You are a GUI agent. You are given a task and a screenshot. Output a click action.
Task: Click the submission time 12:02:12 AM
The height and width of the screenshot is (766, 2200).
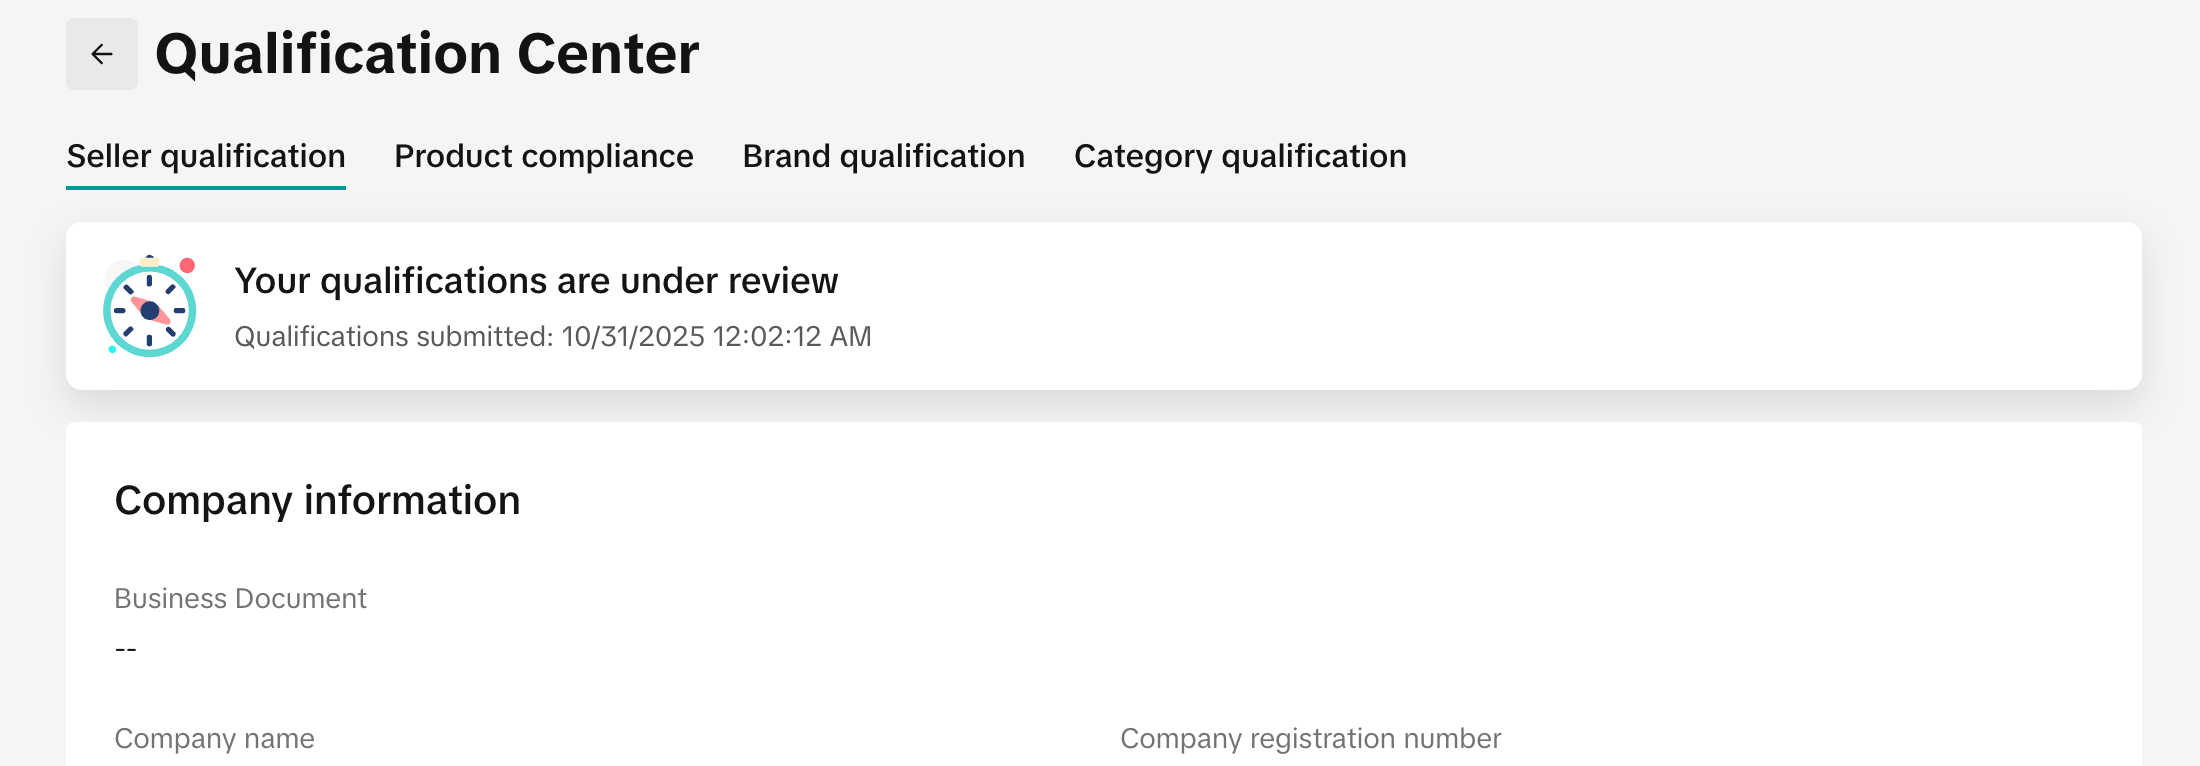[792, 337]
